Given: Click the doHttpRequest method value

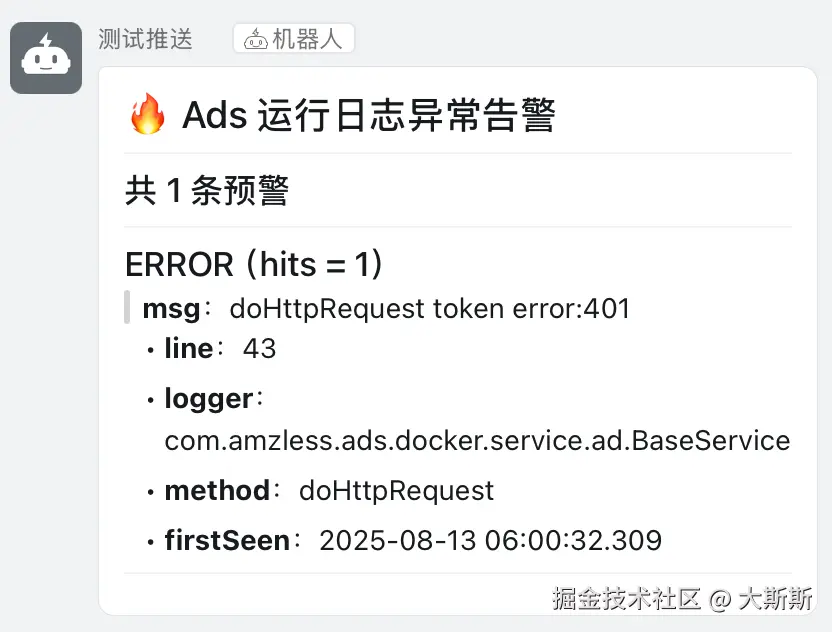Looking at the screenshot, I should (396, 491).
